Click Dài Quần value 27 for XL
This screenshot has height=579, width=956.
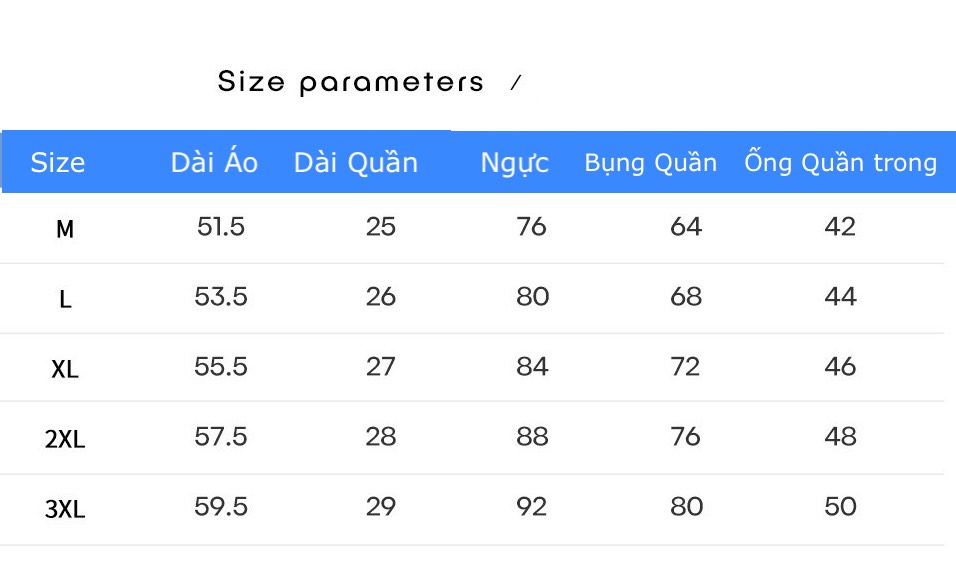[x=381, y=367]
